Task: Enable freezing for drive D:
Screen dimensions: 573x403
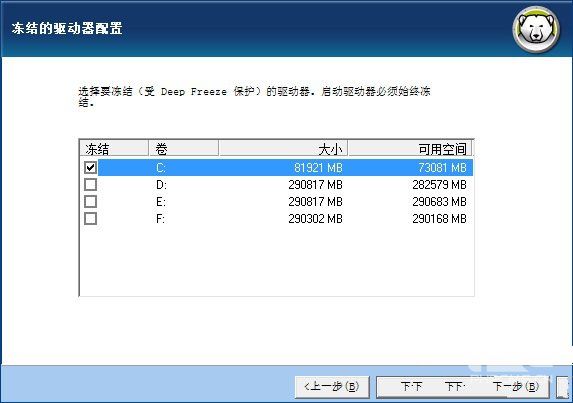Action: coord(90,185)
